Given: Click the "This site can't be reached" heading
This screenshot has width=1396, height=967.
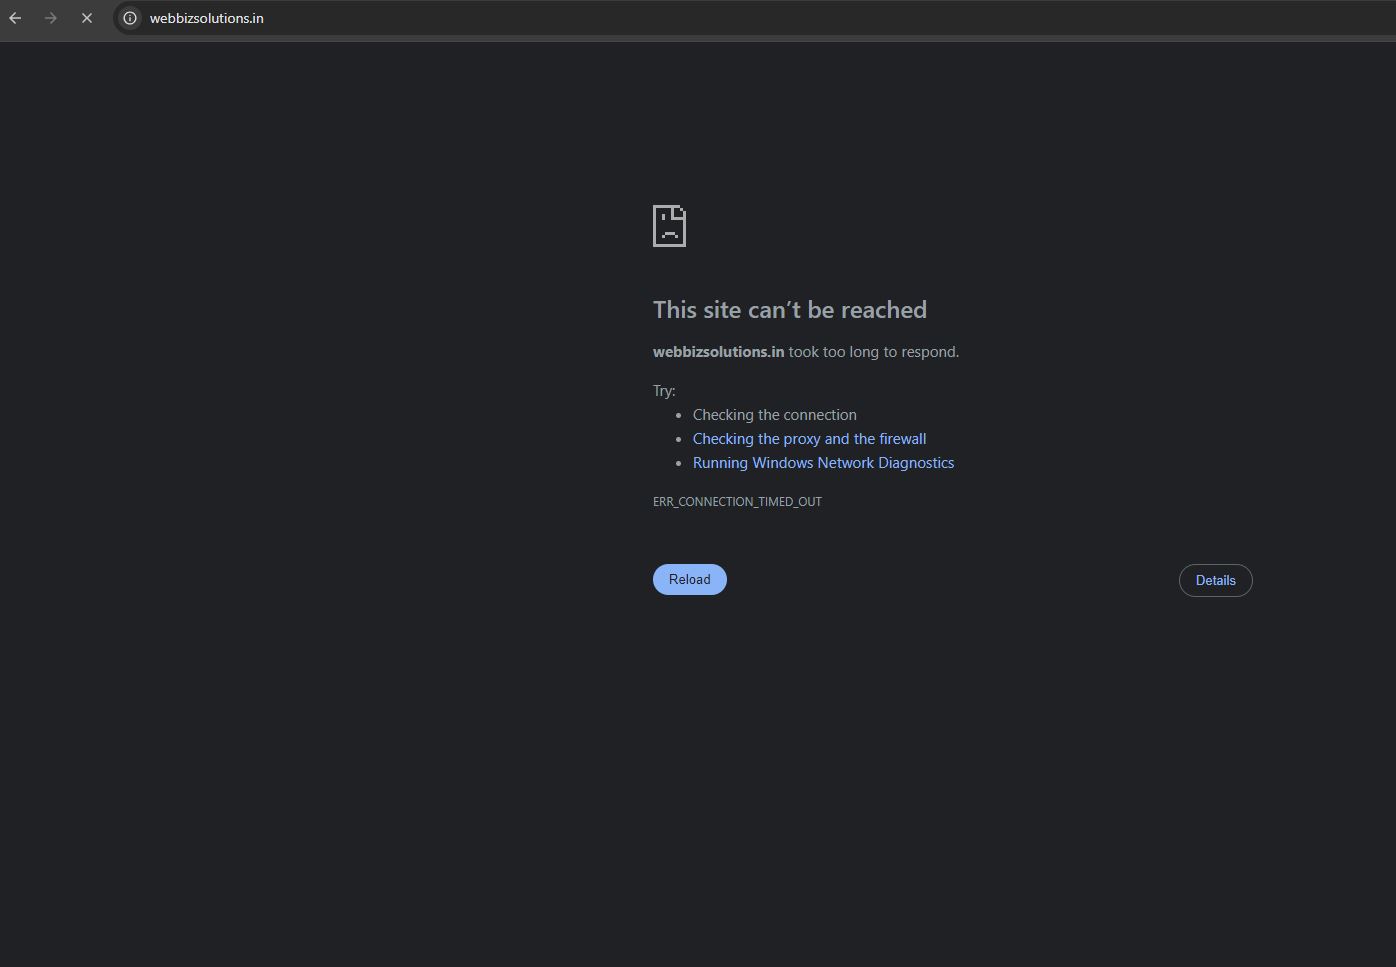Looking at the screenshot, I should pyautogui.click(x=789, y=310).
